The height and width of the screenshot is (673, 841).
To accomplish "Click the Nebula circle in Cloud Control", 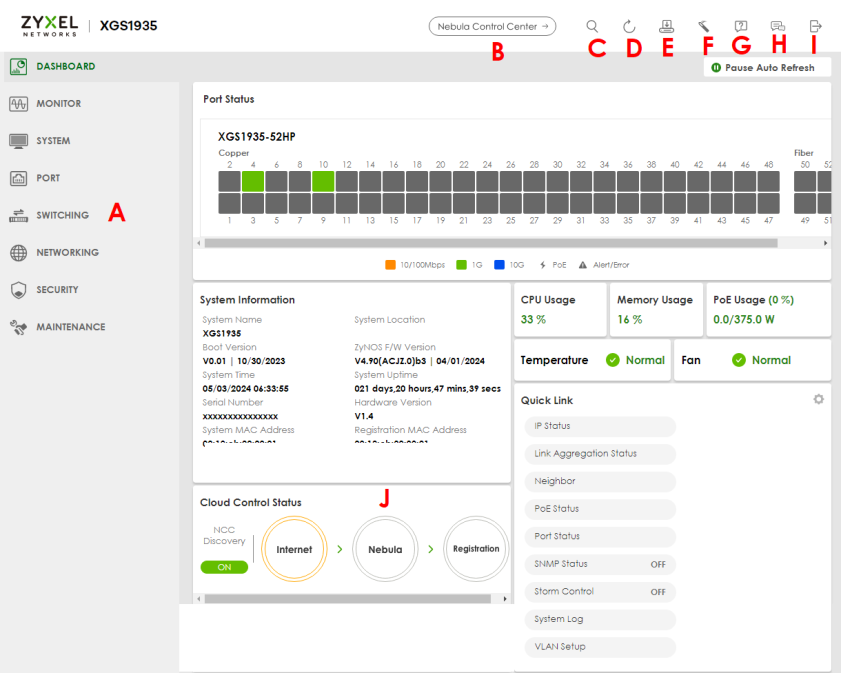I will 385,549.
